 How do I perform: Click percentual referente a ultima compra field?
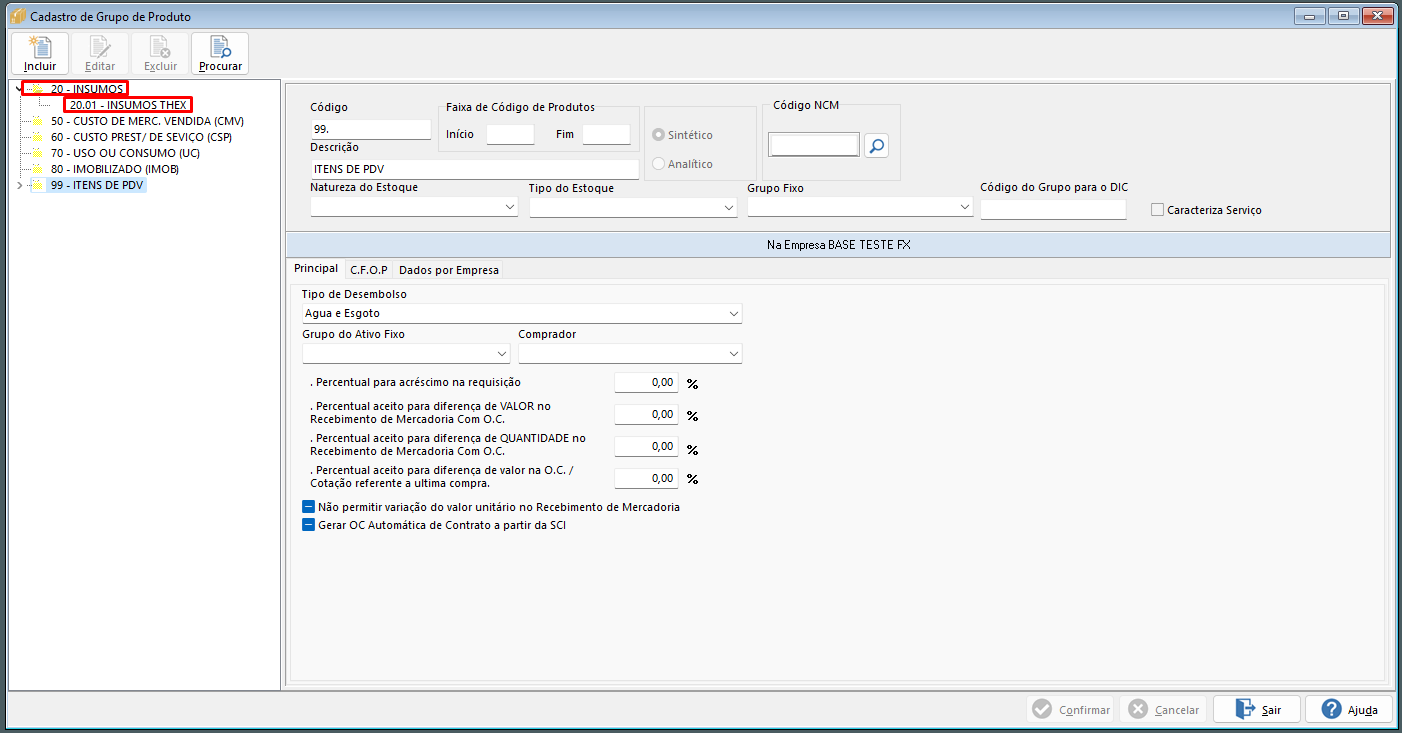(x=646, y=478)
